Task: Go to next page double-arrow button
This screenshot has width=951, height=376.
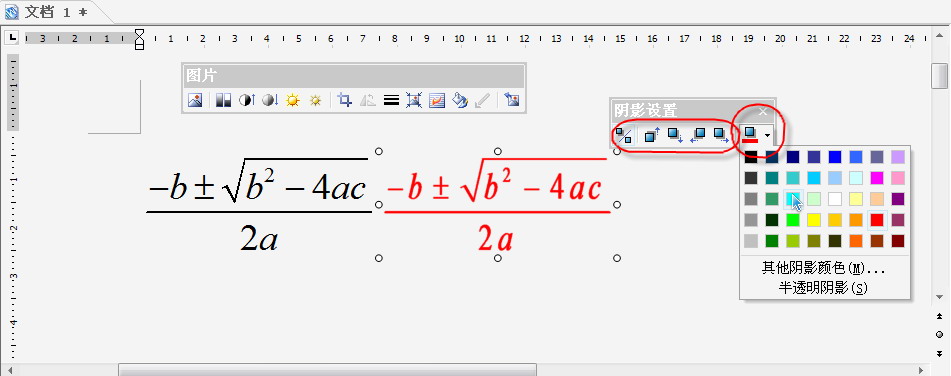Action: coord(939,354)
